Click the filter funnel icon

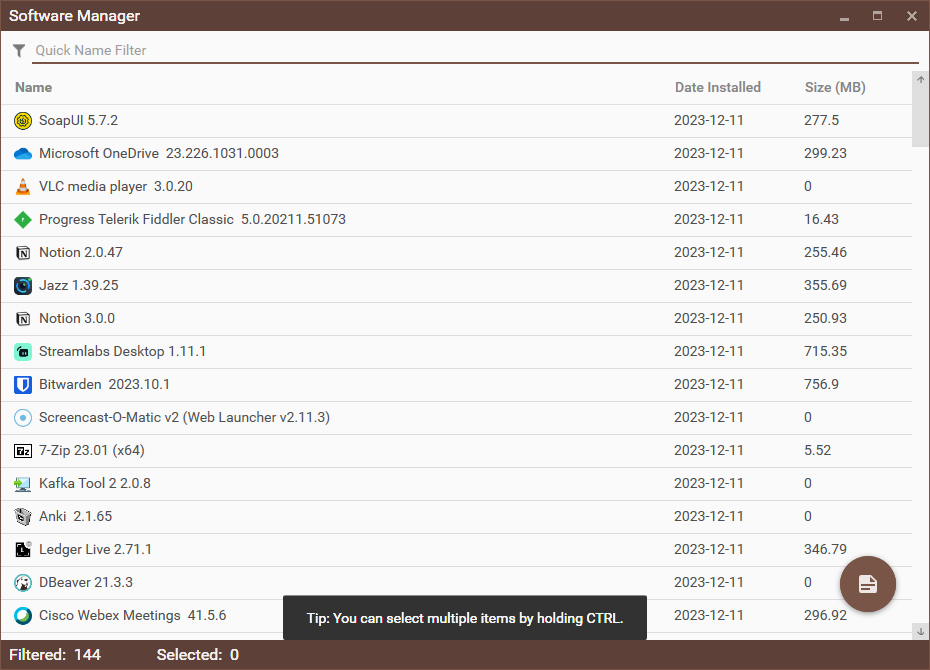[19, 51]
